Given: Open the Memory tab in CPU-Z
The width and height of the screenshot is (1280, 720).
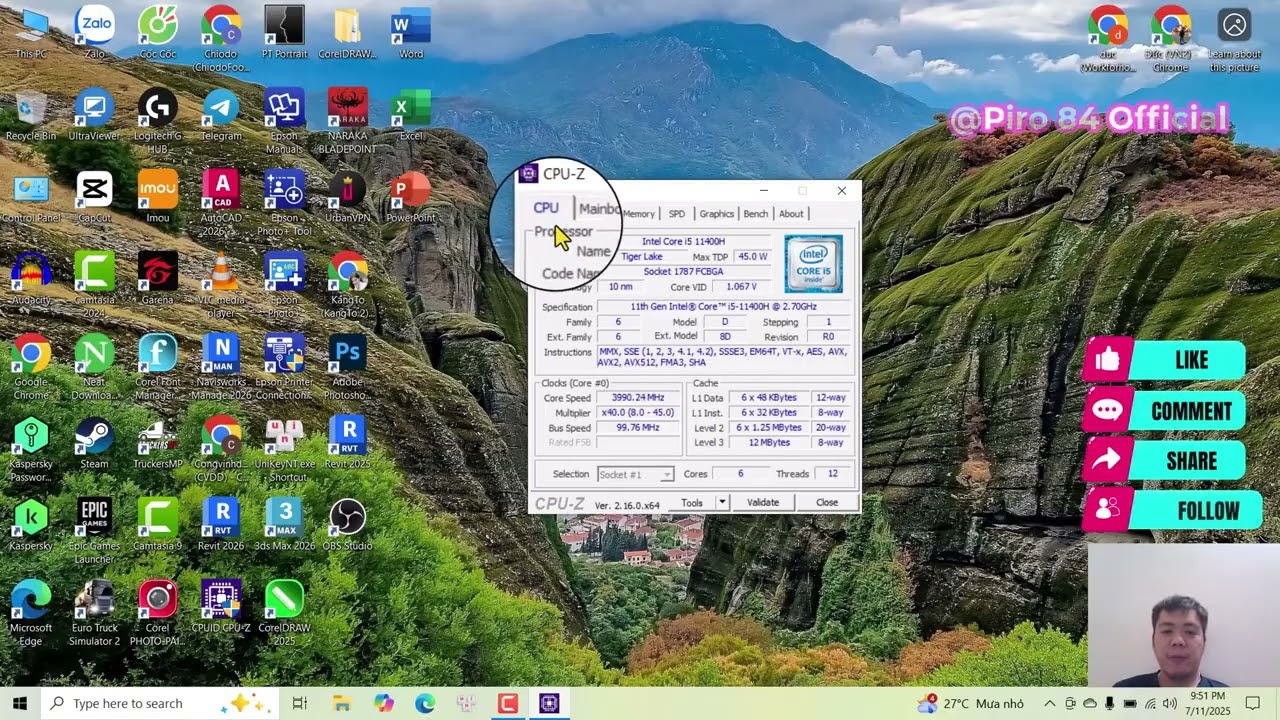Looking at the screenshot, I should click(x=639, y=214).
